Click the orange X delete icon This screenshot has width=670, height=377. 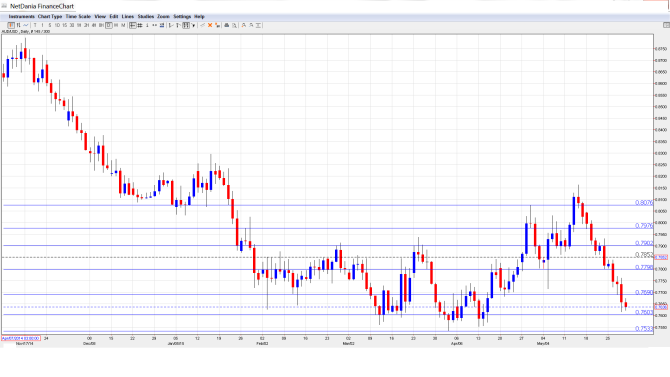click(210, 25)
